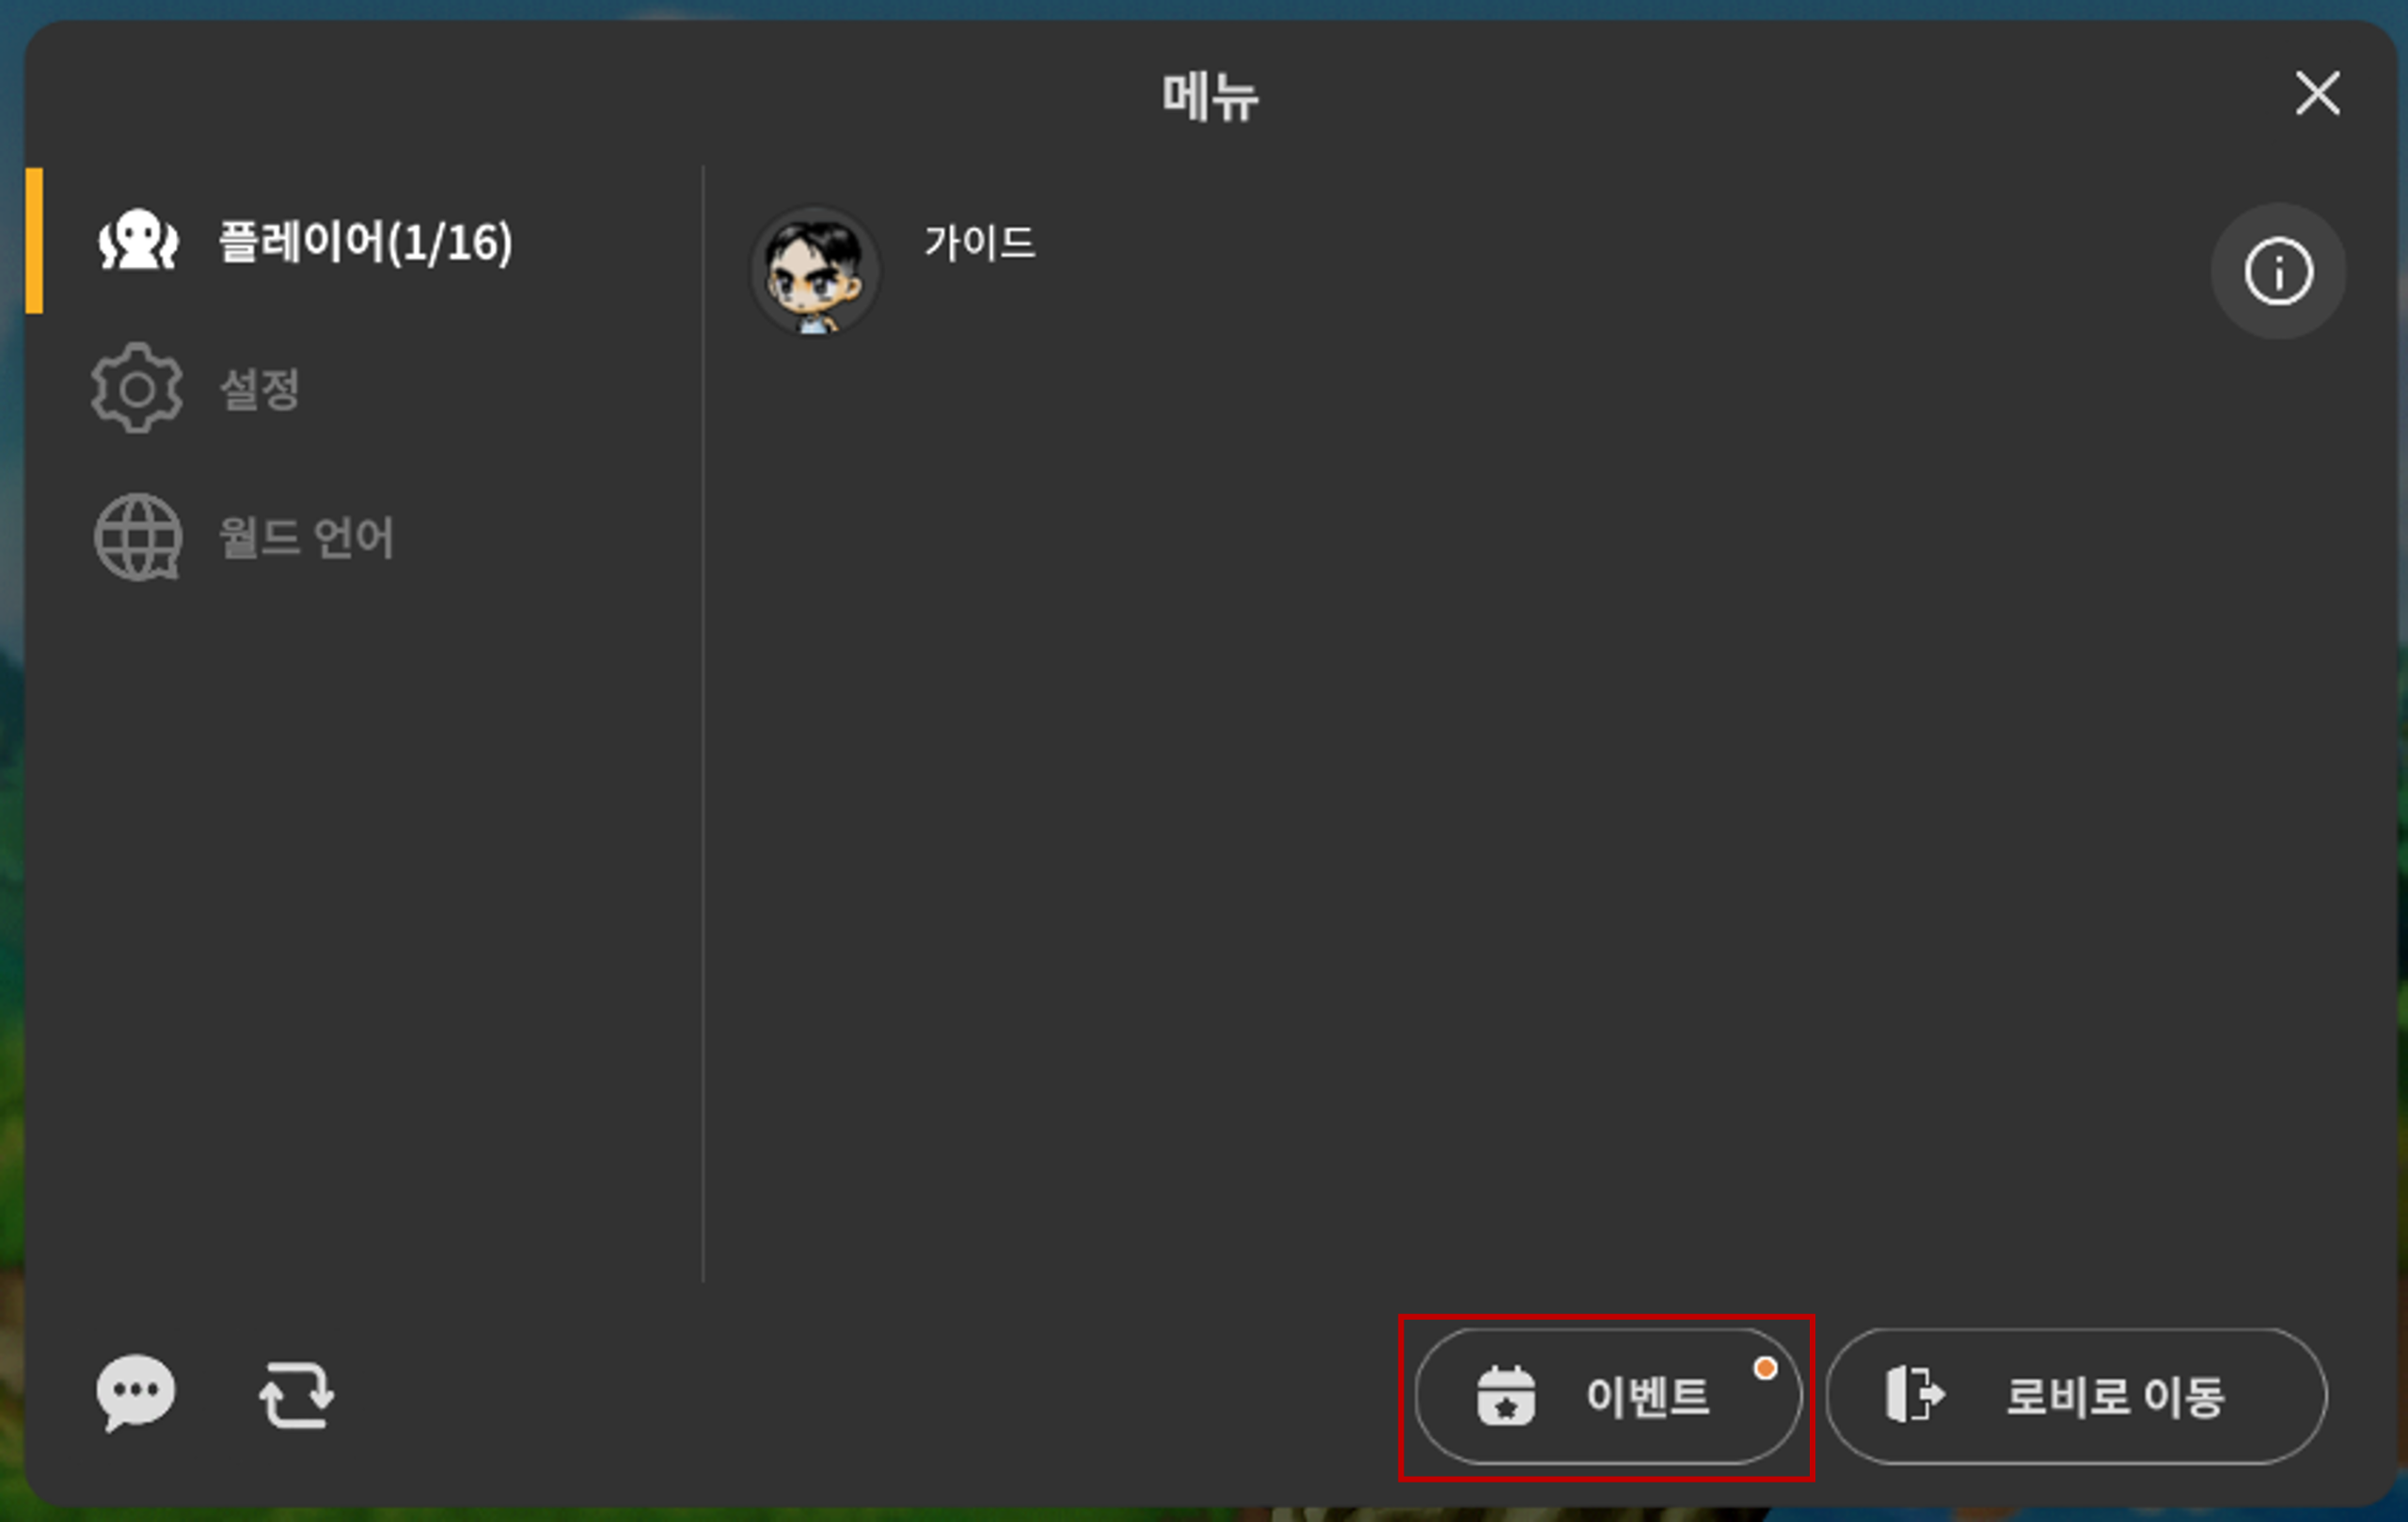The width and height of the screenshot is (2408, 1522).
Task: Close the 메뉴 panel with X
Action: coord(2317,94)
